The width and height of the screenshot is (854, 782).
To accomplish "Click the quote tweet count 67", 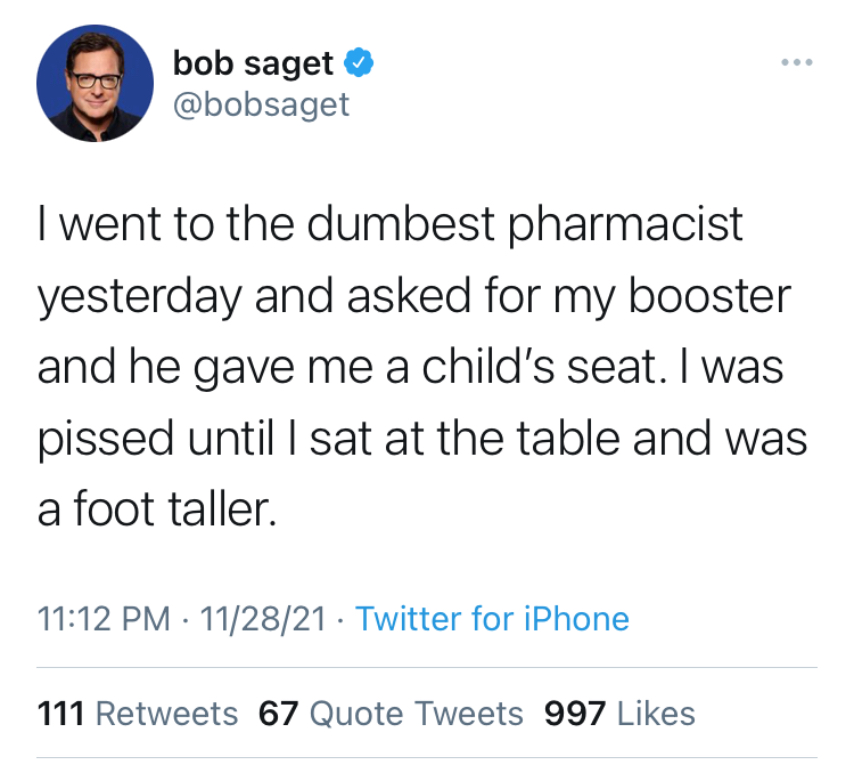I will (279, 714).
